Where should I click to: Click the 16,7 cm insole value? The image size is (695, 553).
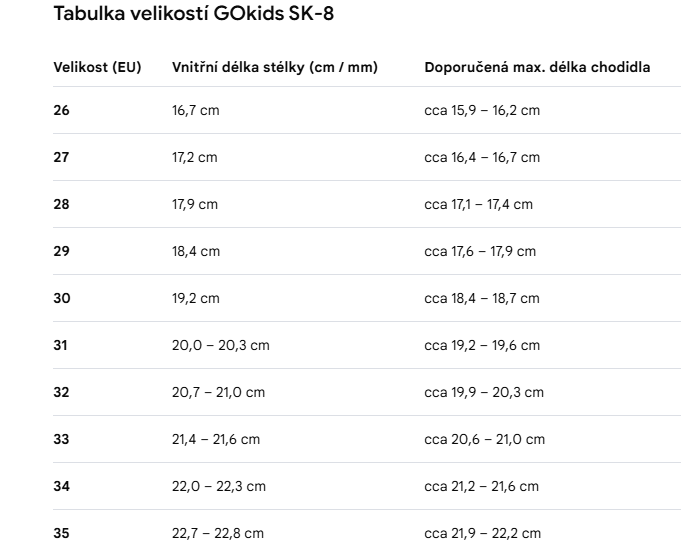[195, 110]
